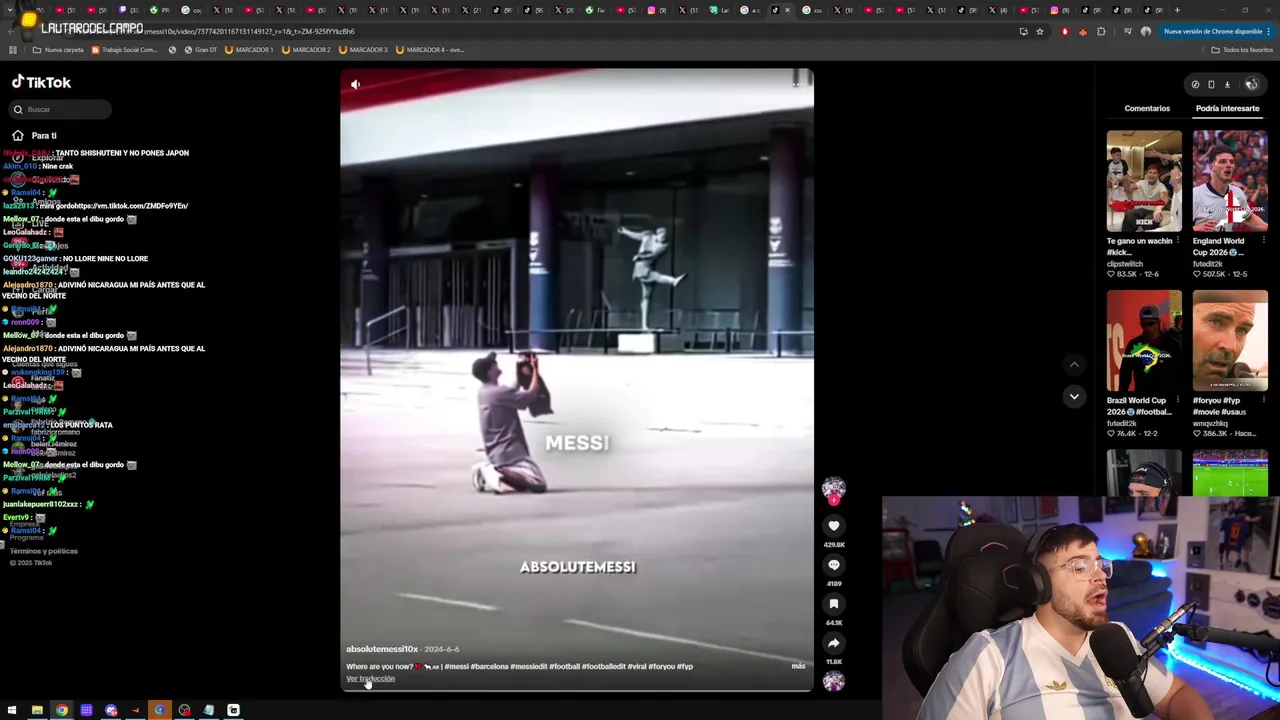Visit clipstwiitch profile link
The width and height of the screenshot is (1280, 720).
pos(1125,264)
